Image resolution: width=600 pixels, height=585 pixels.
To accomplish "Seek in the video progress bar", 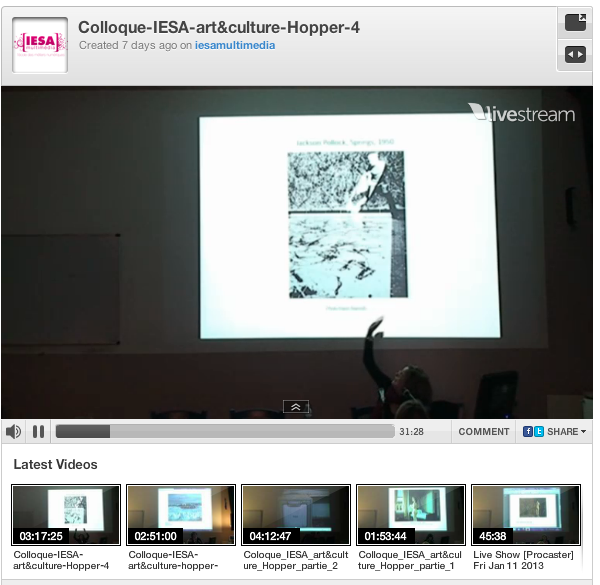I will (x=225, y=432).
